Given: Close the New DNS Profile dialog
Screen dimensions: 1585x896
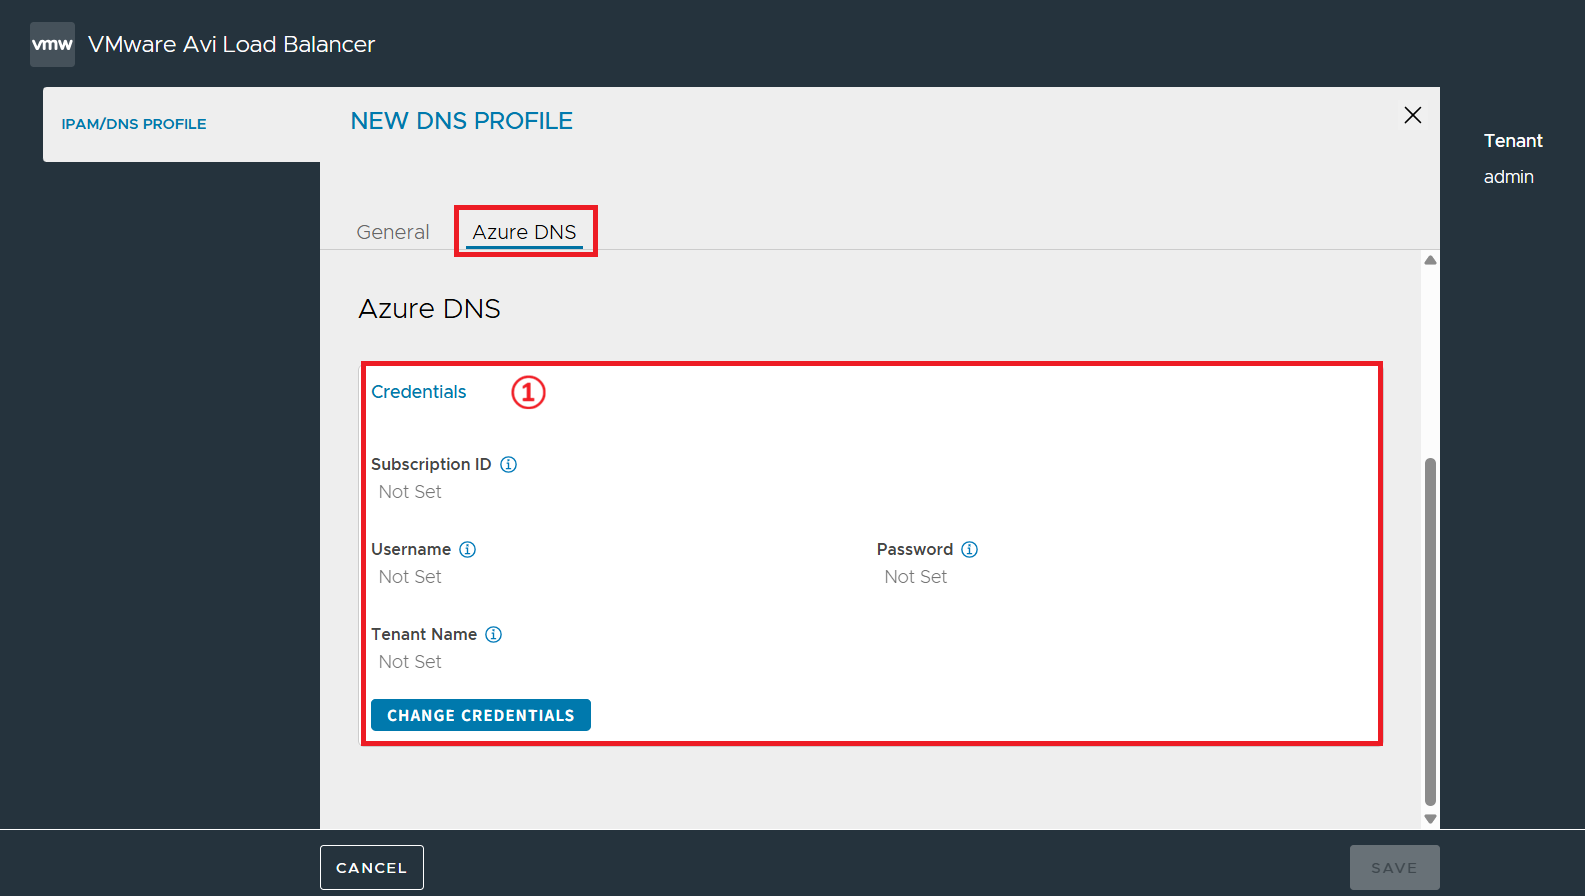Looking at the screenshot, I should coord(1412,115).
